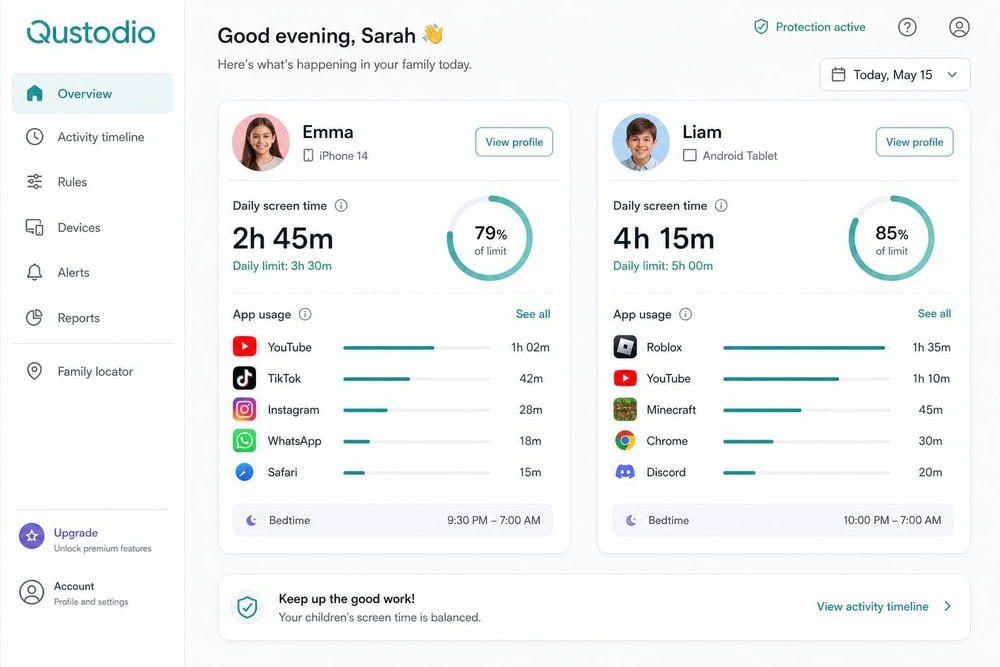Screen dimensions: 1000x667
Task: Click the Roblox usage bar
Action: [807, 348]
